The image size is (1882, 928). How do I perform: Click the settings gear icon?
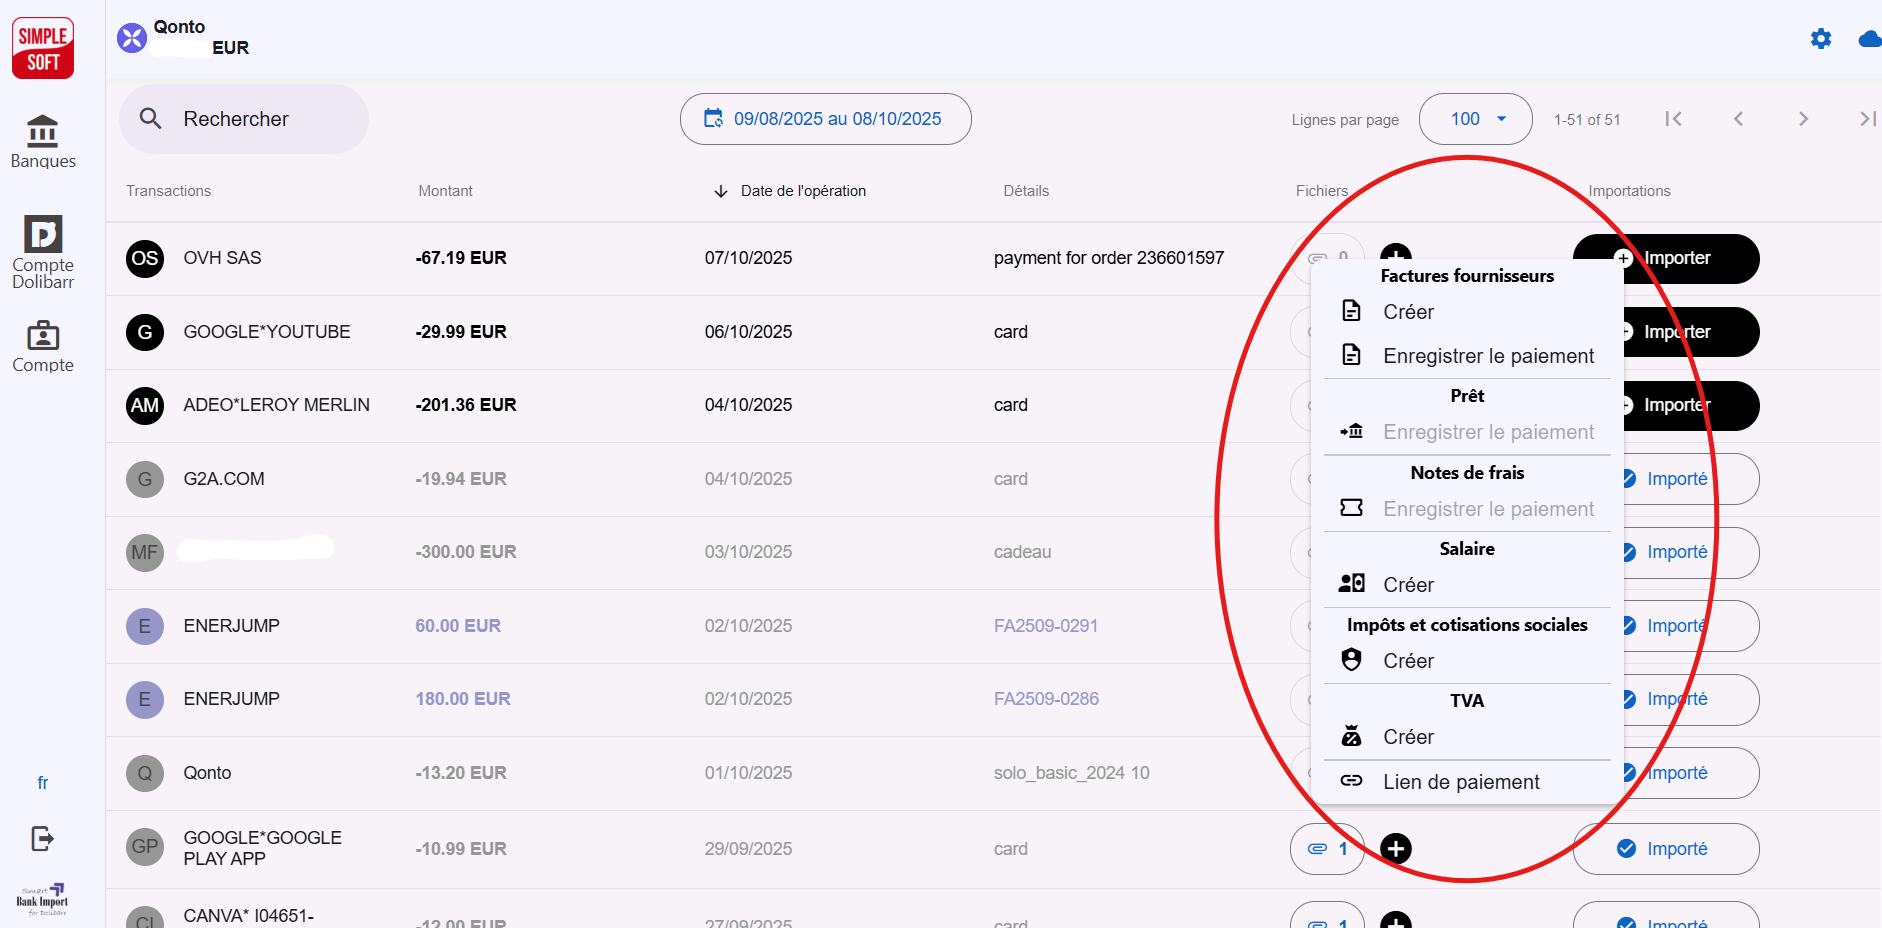(1821, 38)
